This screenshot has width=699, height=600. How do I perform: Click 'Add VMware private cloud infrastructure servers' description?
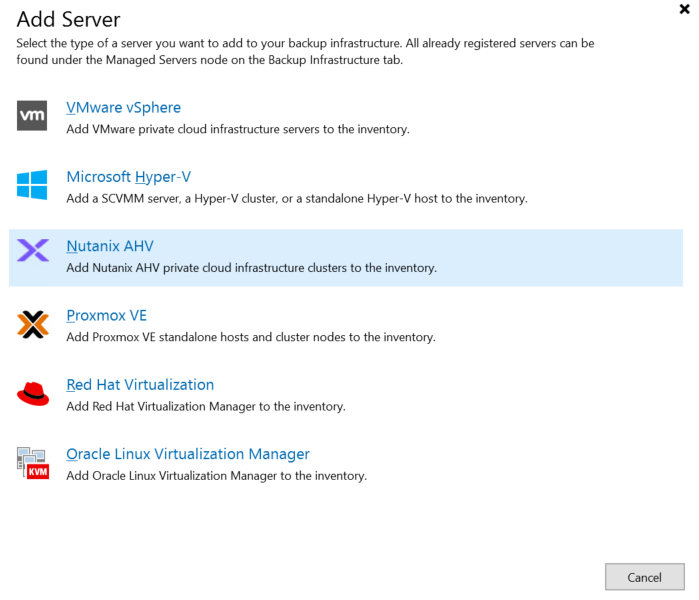point(238,129)
